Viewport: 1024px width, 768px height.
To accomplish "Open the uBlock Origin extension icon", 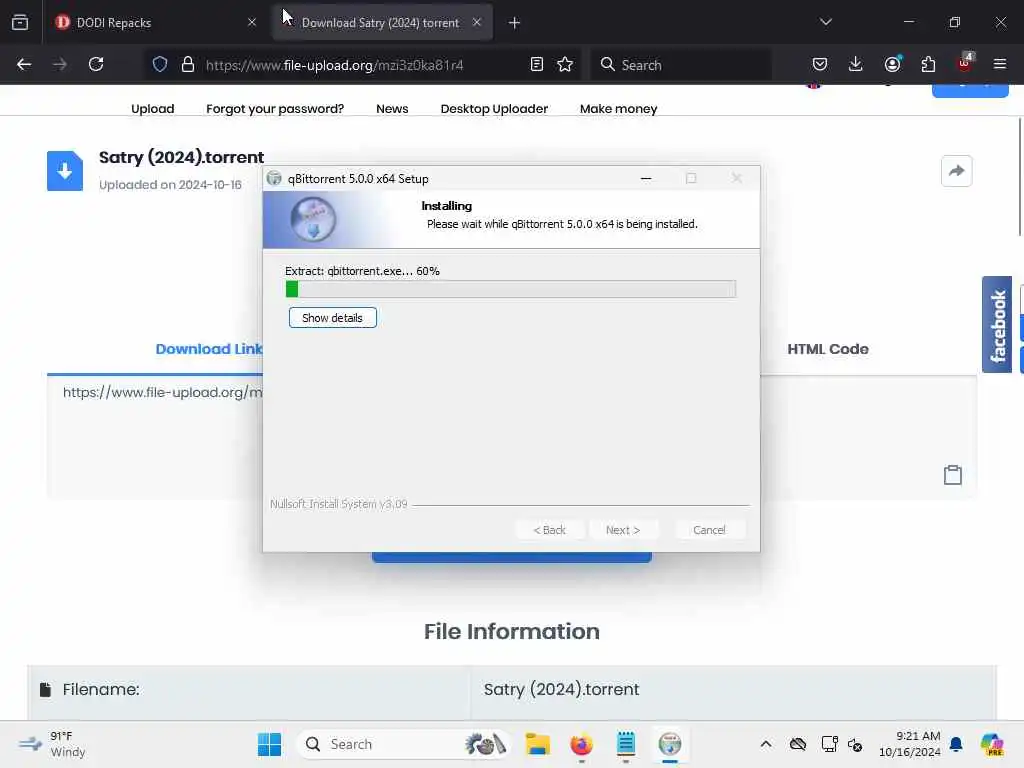I will click(965, 63).
